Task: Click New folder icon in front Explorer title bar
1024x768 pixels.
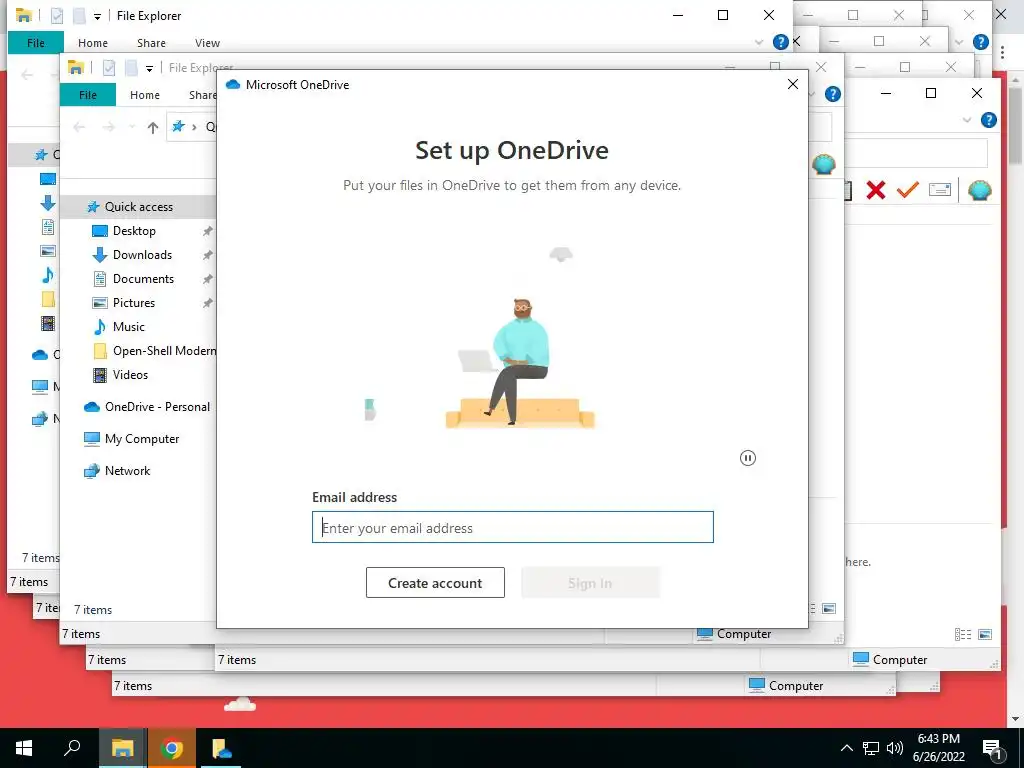Action: (131, 68)
